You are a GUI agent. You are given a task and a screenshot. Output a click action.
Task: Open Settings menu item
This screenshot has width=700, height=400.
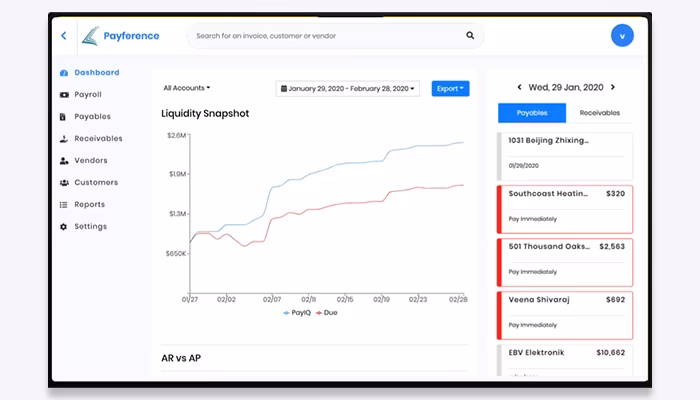point(91,226)
